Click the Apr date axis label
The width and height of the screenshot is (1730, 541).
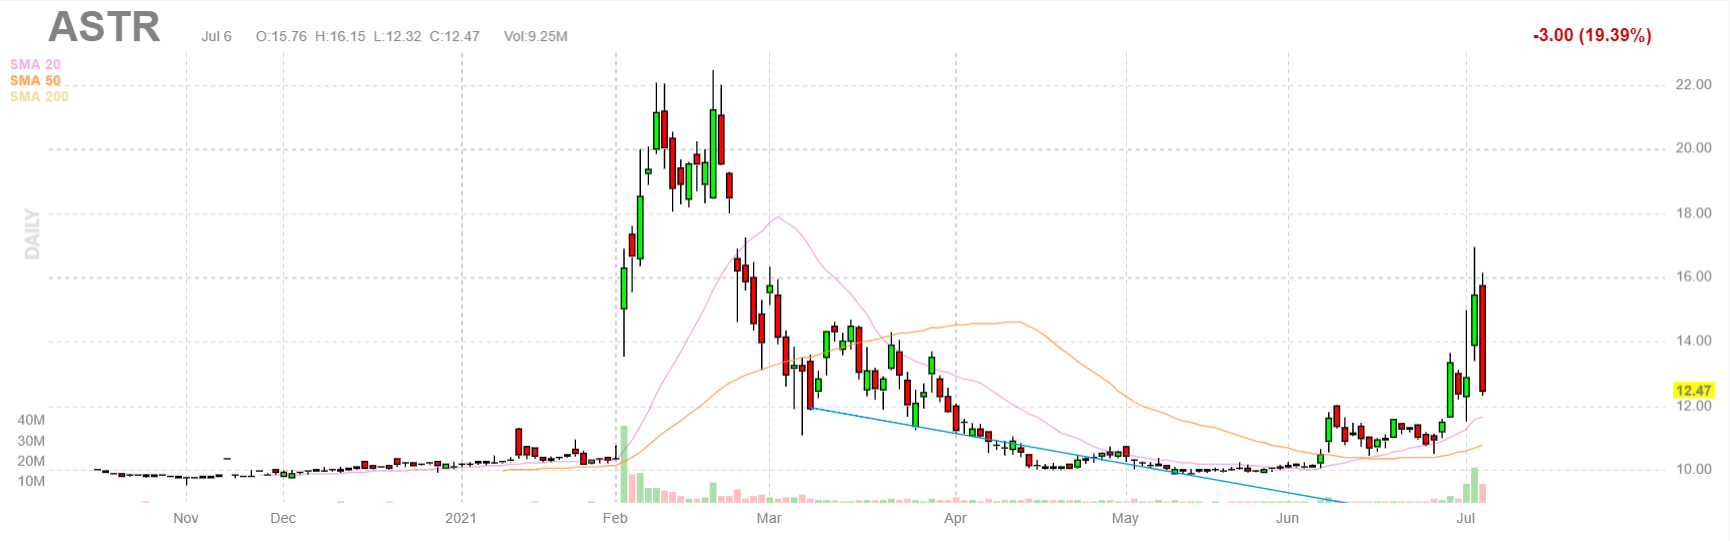click(955, 518)
